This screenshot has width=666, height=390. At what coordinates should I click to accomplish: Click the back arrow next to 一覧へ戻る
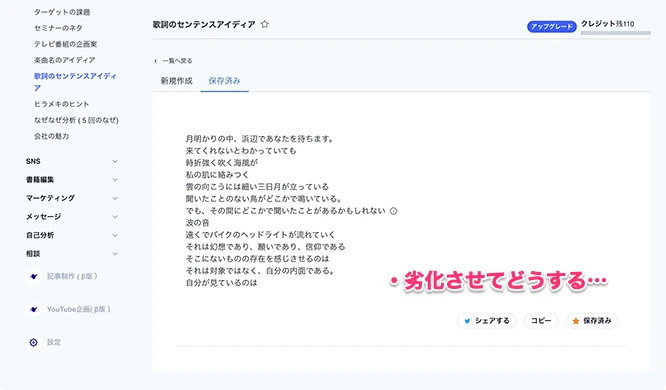[155, 61]
